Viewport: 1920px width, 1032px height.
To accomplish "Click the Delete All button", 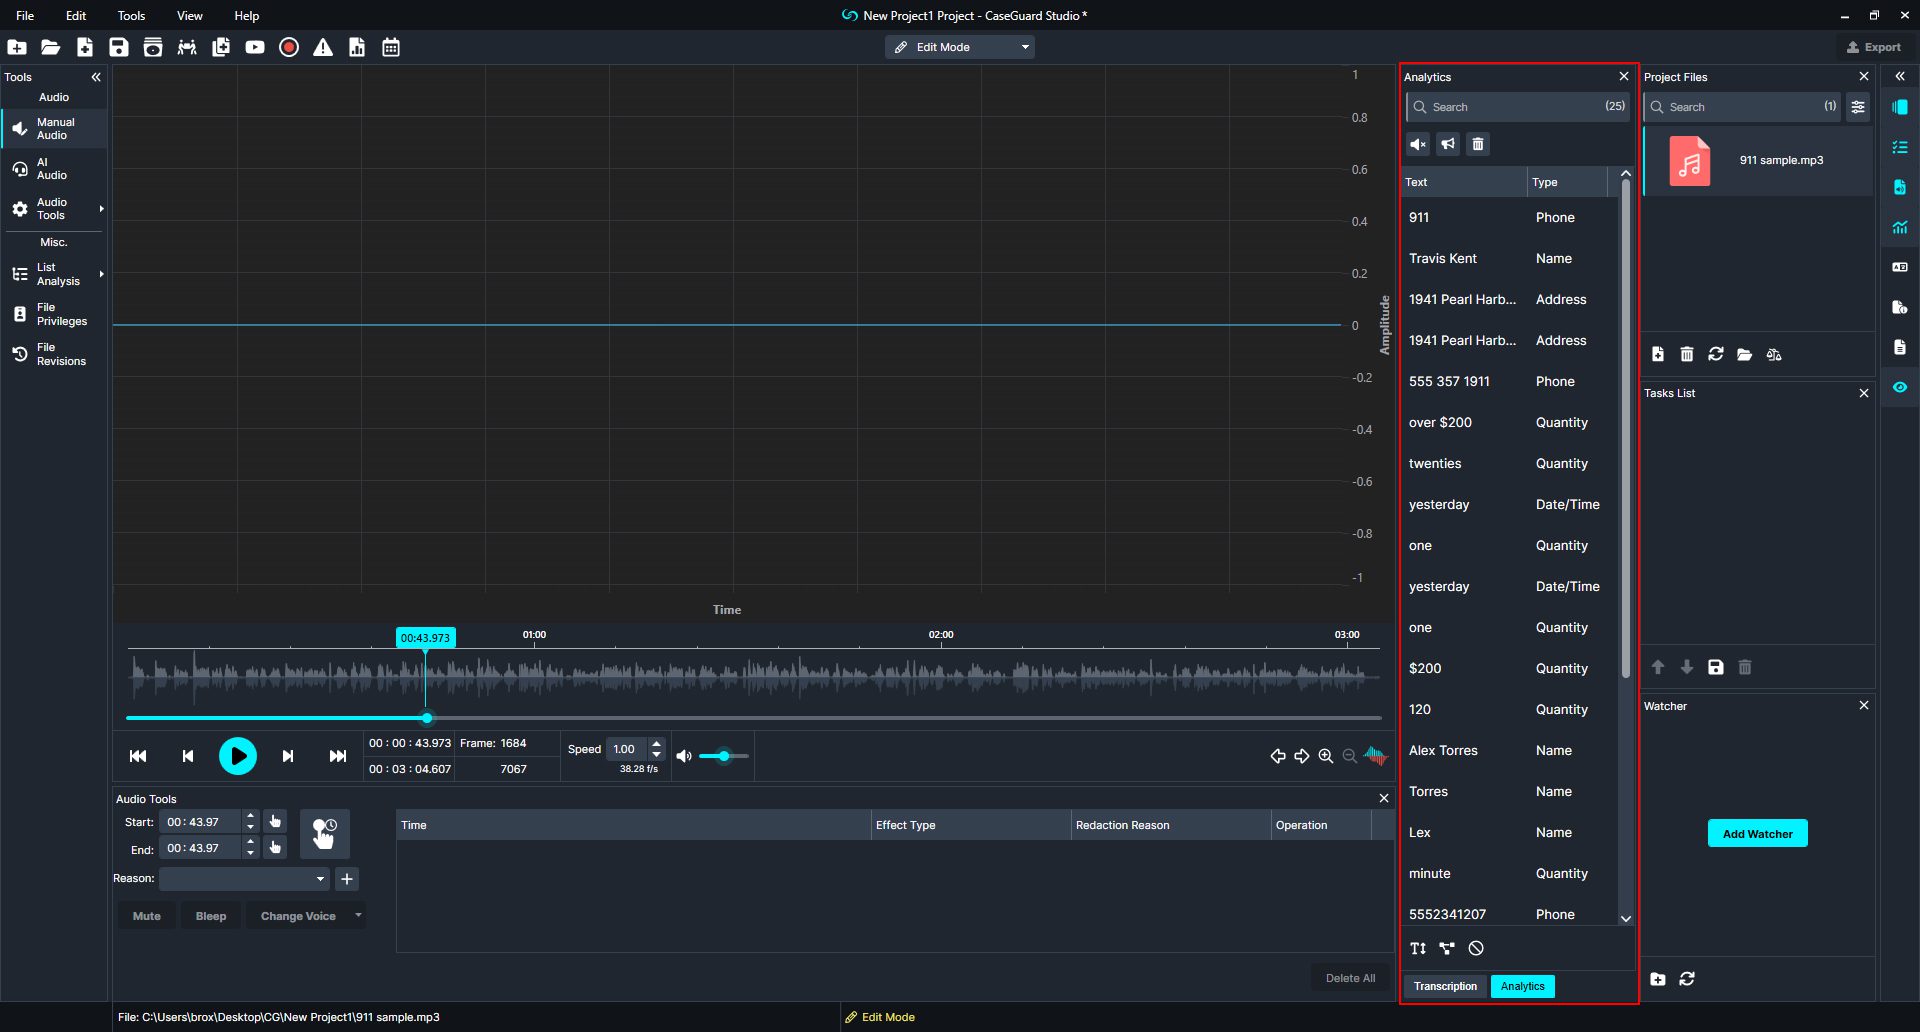I will 1350,978.
